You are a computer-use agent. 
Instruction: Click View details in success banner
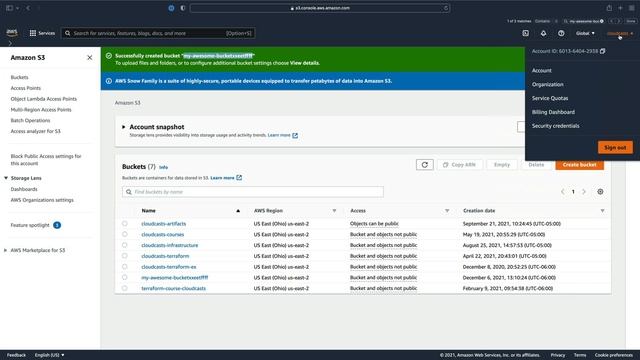304,63
